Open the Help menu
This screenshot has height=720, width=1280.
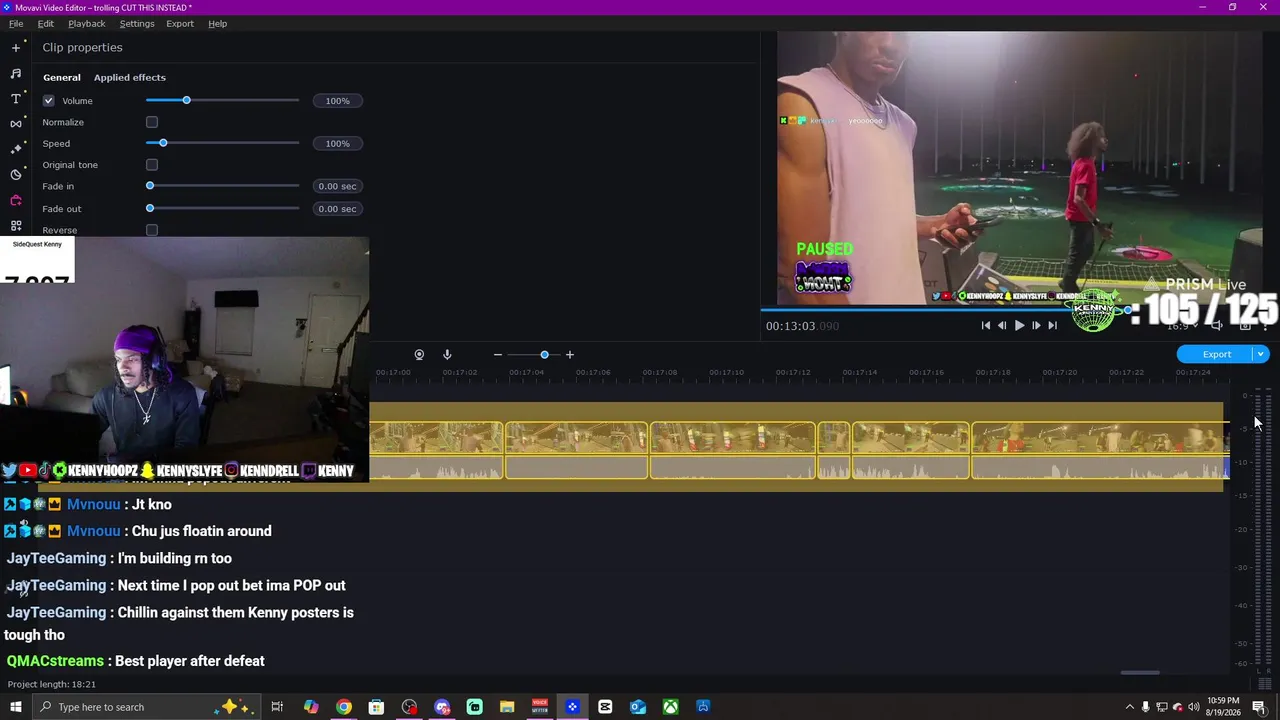217,23
